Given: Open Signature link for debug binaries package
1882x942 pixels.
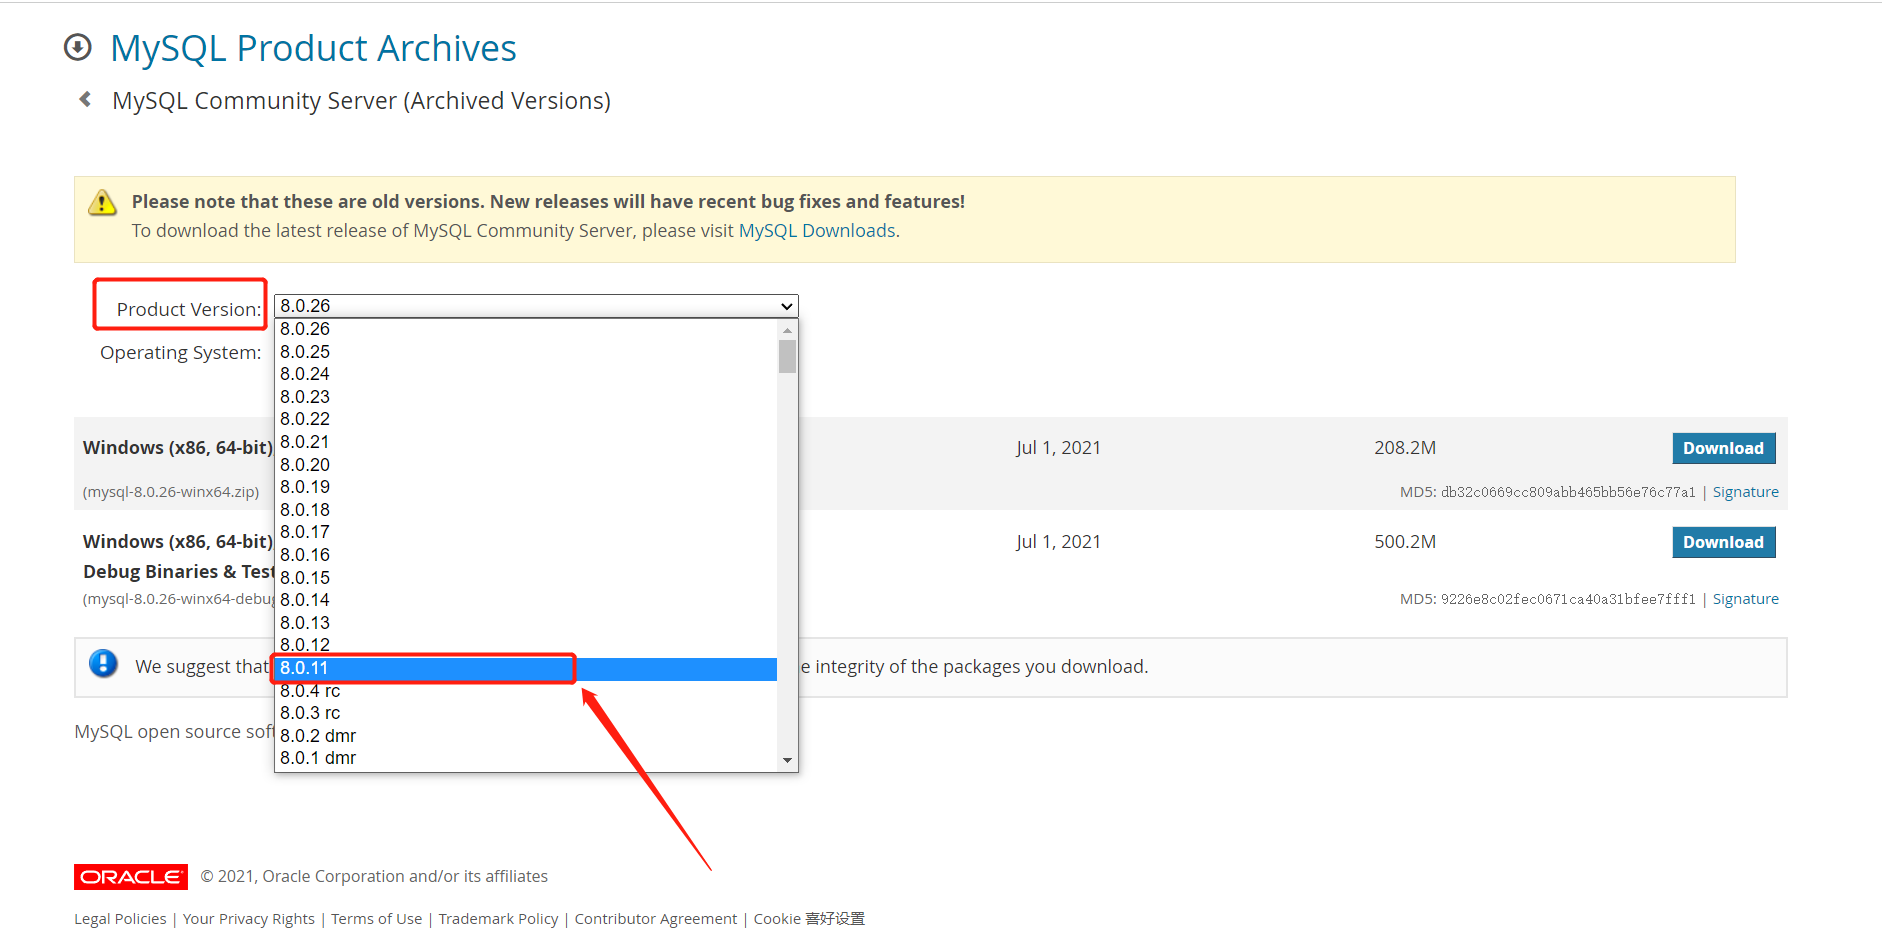Looking at the screenshot, I should [x=1746, y=599].
